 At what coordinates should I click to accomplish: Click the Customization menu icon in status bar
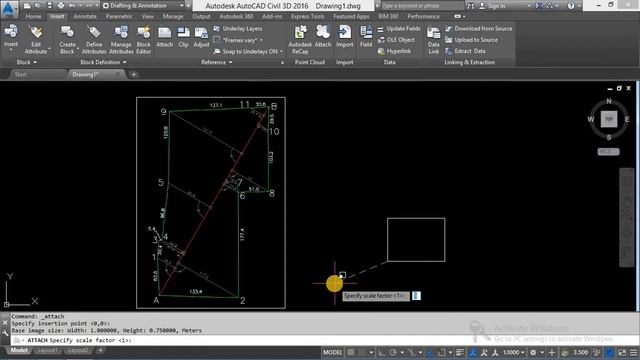(633, 352)
